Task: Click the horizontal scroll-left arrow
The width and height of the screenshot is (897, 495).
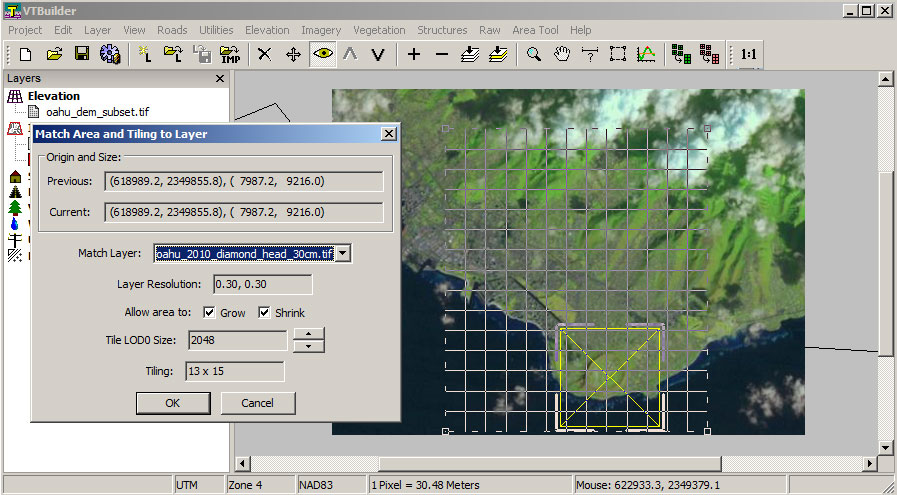Action: pyautogui.click(x=243, y=463)
